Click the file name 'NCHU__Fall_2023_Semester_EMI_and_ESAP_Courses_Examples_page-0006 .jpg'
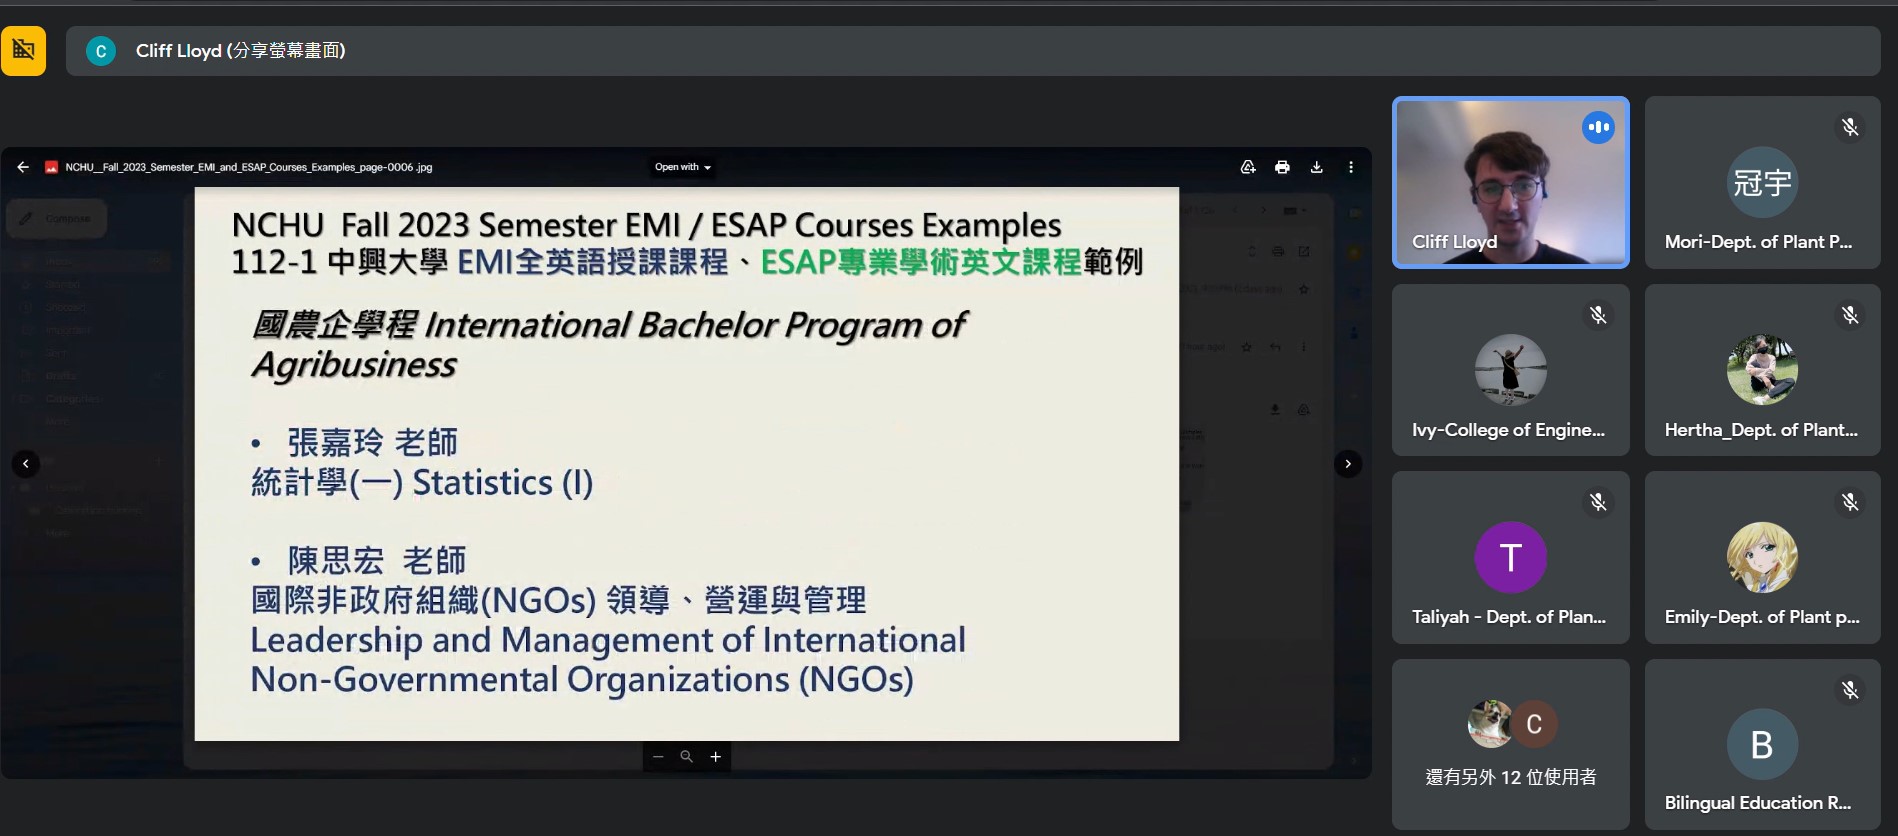1898x836 pixels. pyautogui.click(x=249, y=167)
